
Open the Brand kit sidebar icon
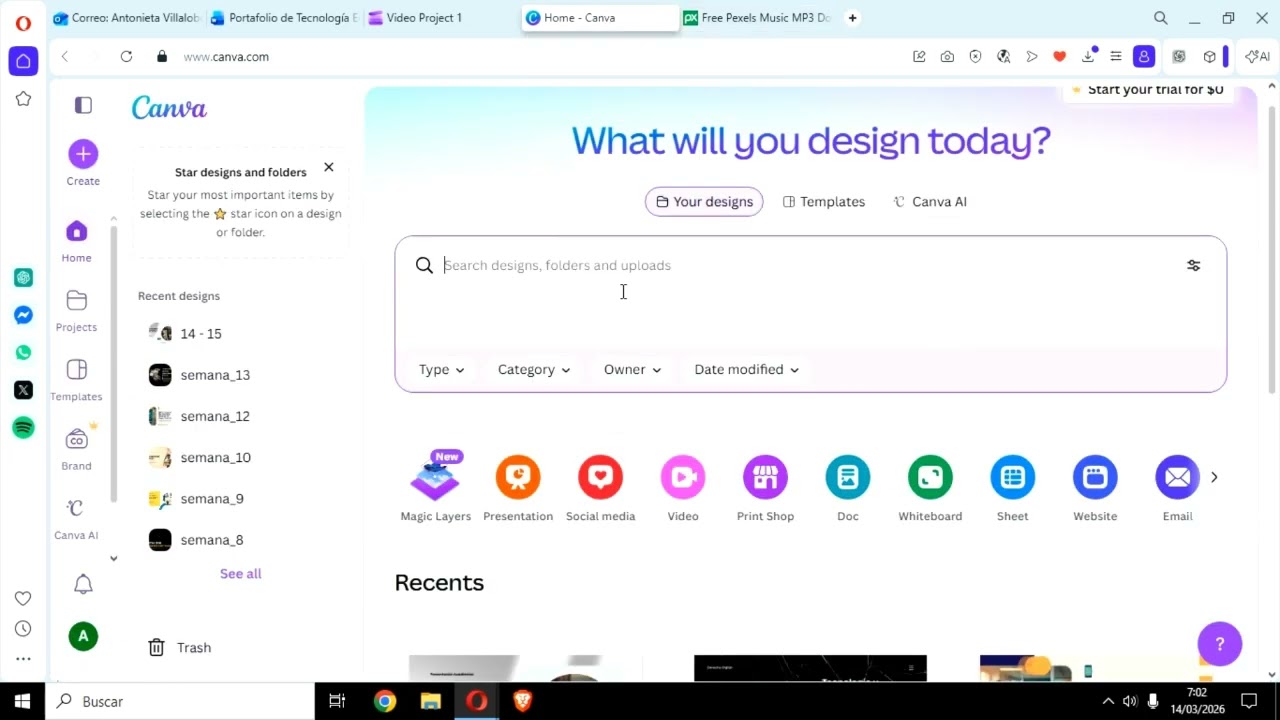tap(76, 439)
